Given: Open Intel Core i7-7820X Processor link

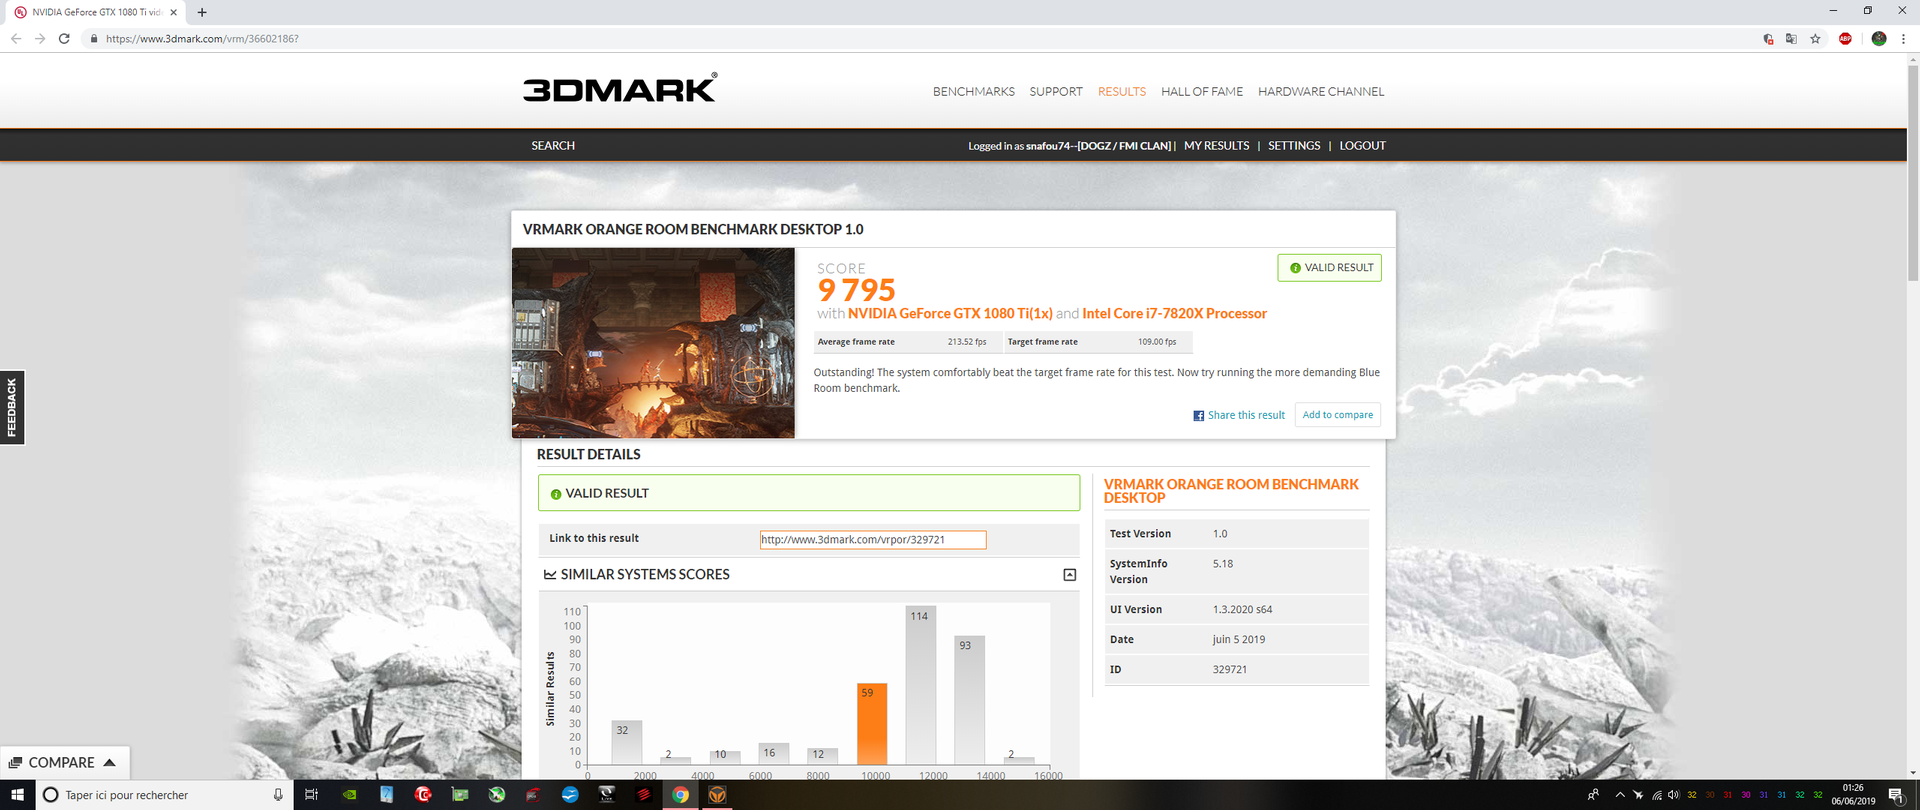Looking at the screenshot, I should [1174, 314].
